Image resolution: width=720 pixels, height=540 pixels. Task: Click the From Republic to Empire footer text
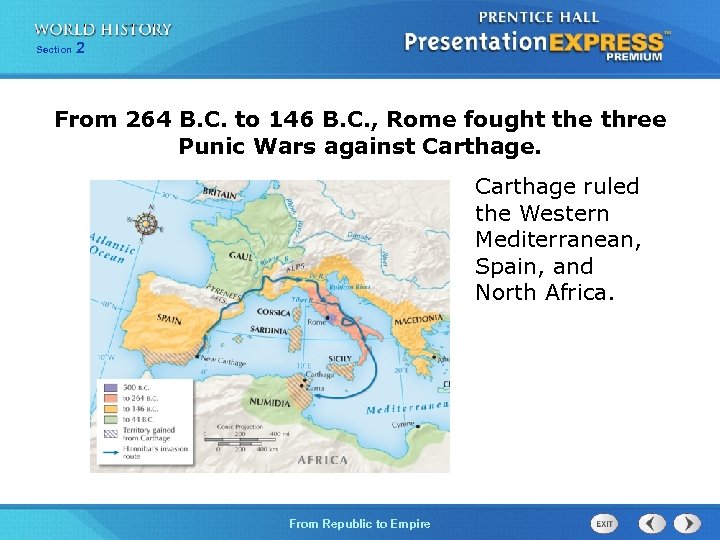pos(360,523)
